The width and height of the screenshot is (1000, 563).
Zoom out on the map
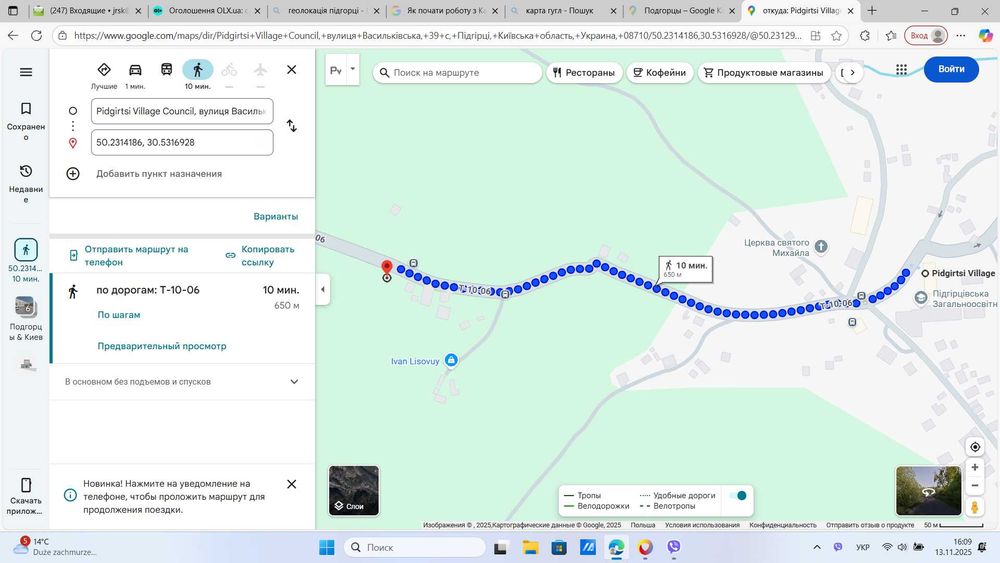click(974, 485)
